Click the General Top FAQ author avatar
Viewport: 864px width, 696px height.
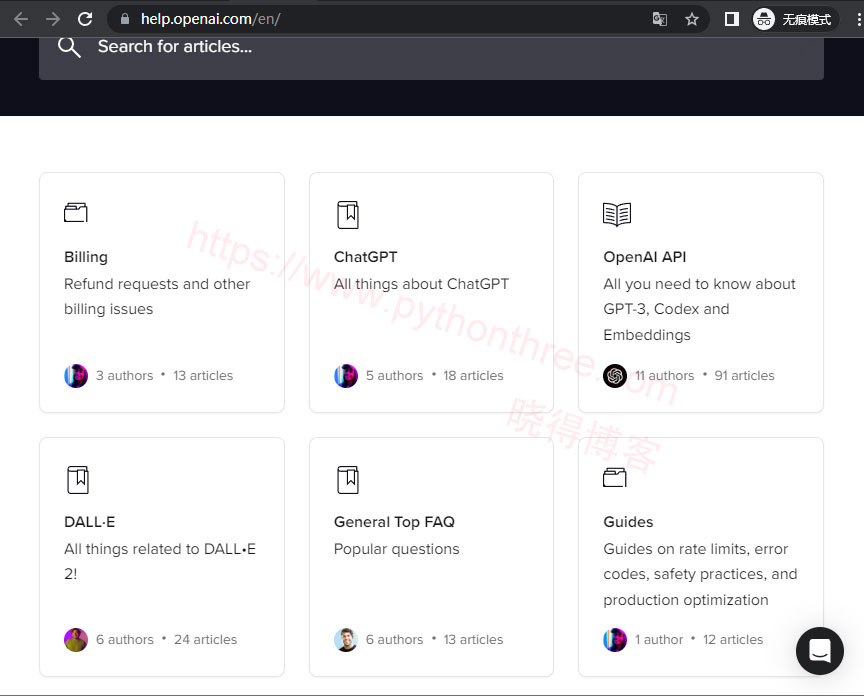coord(346,640)
